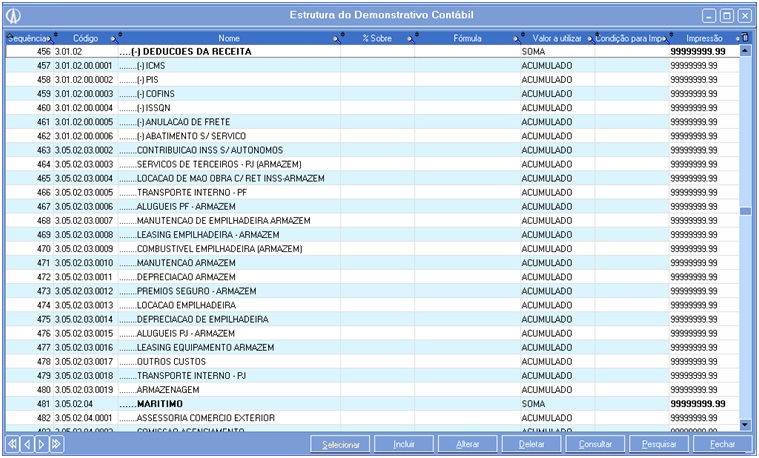Go to the previous record

[27, 443]
